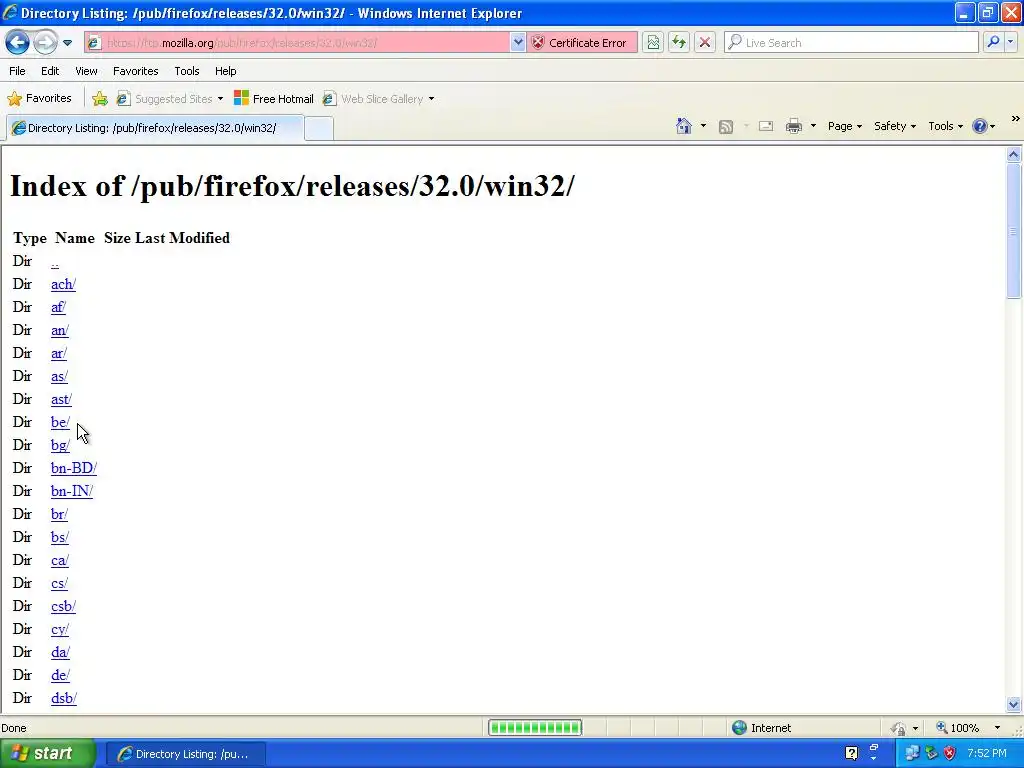Click the Help question mark icon
Screen dimensions: 1024x768
(x=980, y=127)
